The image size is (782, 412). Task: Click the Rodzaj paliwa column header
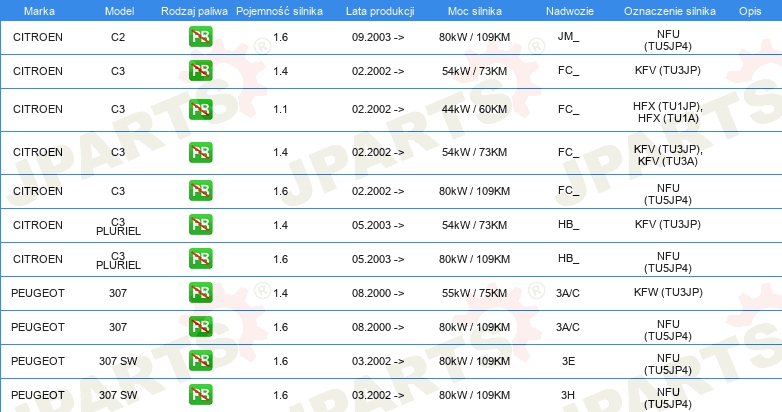pyautogui.click(x=195, y=11)
